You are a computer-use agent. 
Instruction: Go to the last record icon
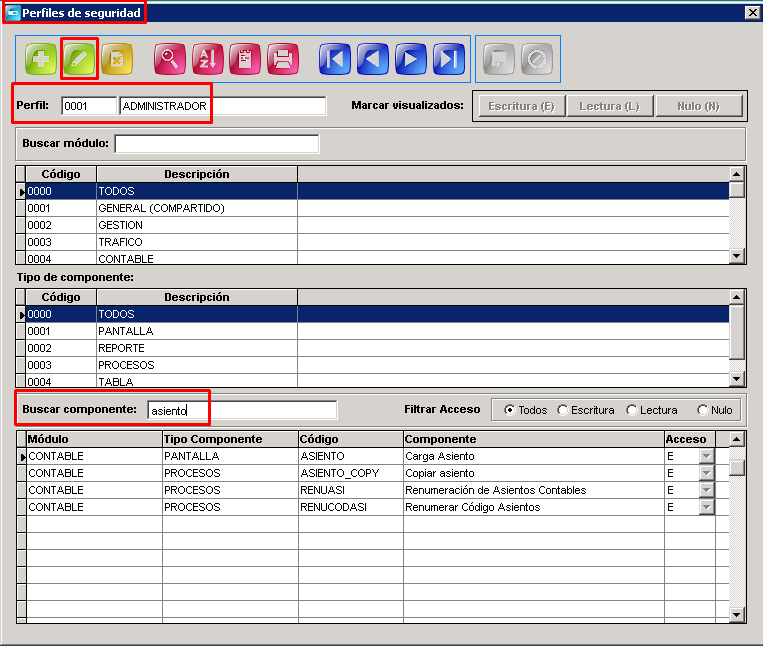(449, 59)
